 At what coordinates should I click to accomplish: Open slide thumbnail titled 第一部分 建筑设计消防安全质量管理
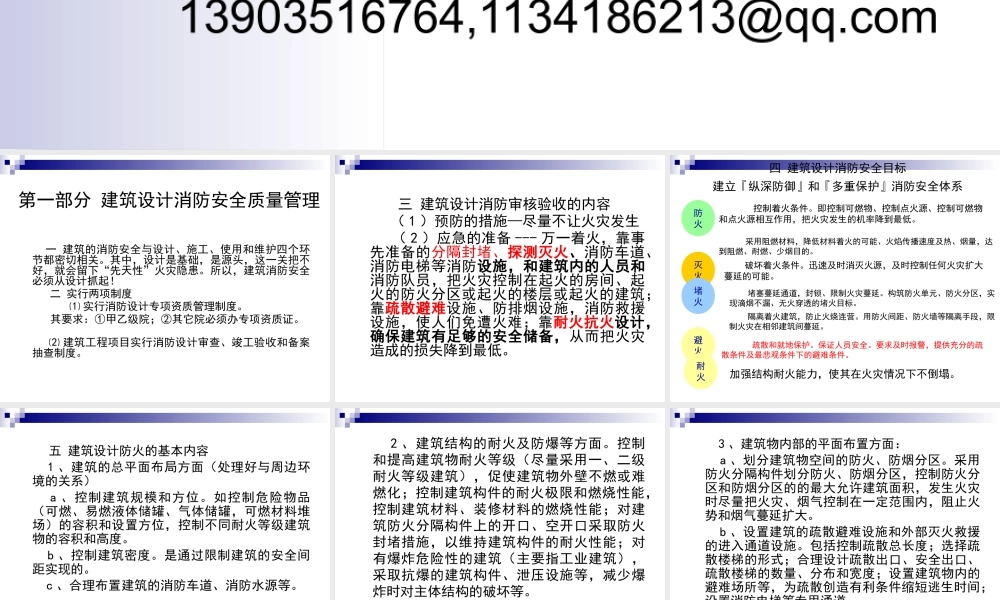point(165,278)
